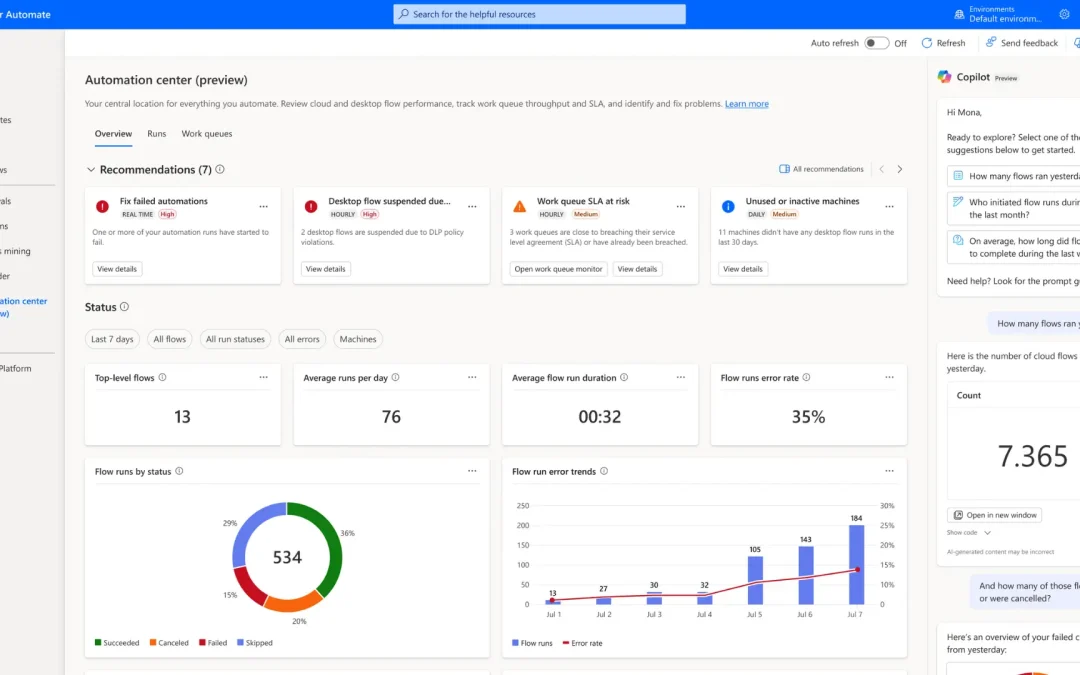
Task: Click info icon next to Flow run error trends
Action: (x=604, y=471)
